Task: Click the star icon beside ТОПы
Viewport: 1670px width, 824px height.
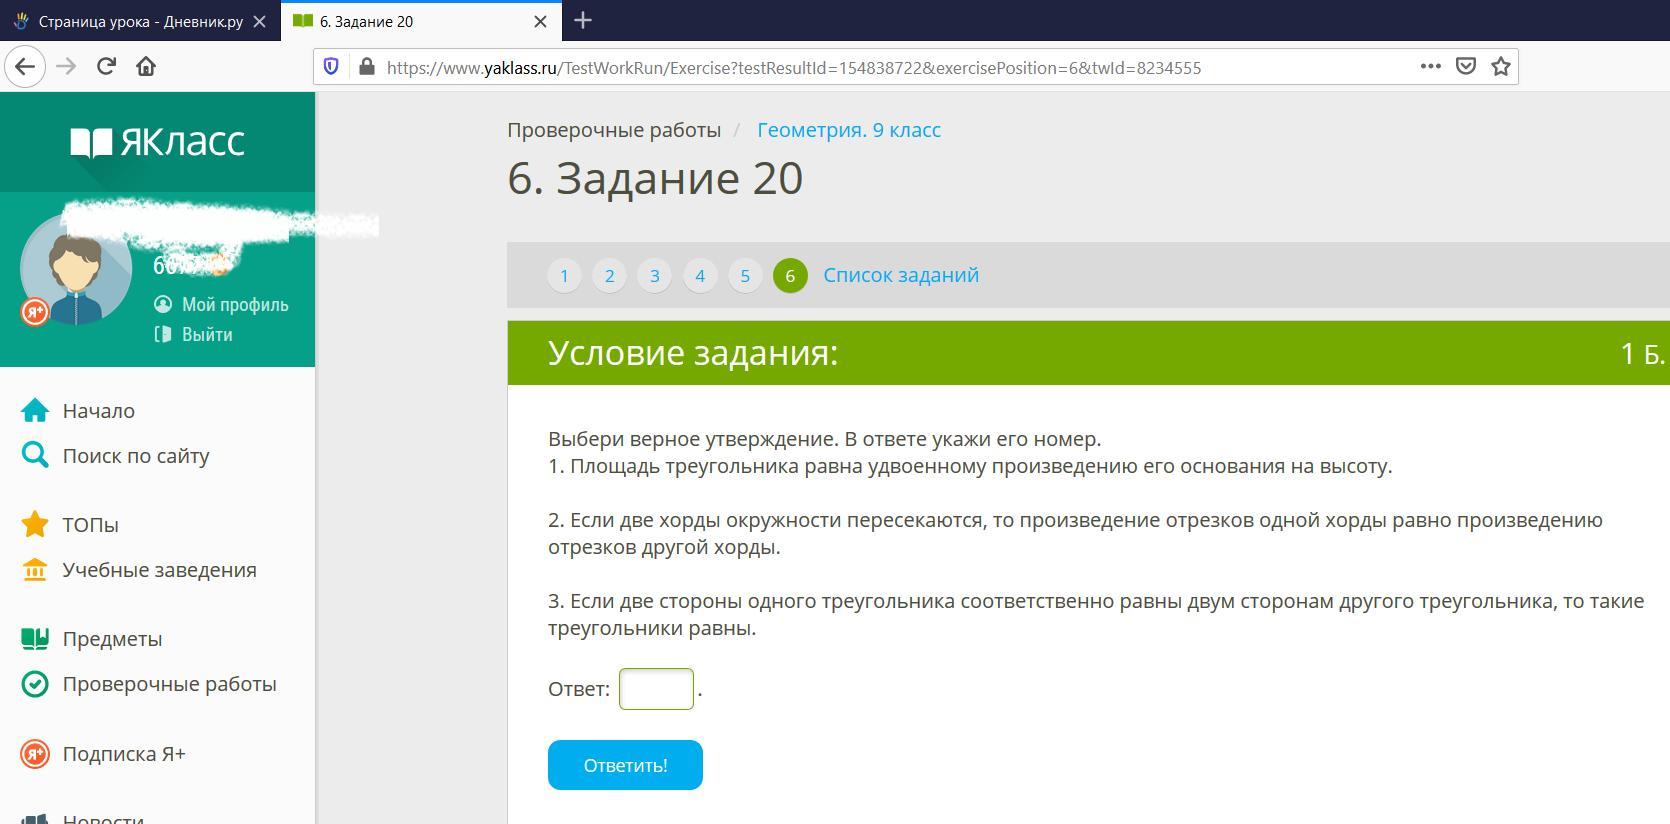Action: point(35,524)
